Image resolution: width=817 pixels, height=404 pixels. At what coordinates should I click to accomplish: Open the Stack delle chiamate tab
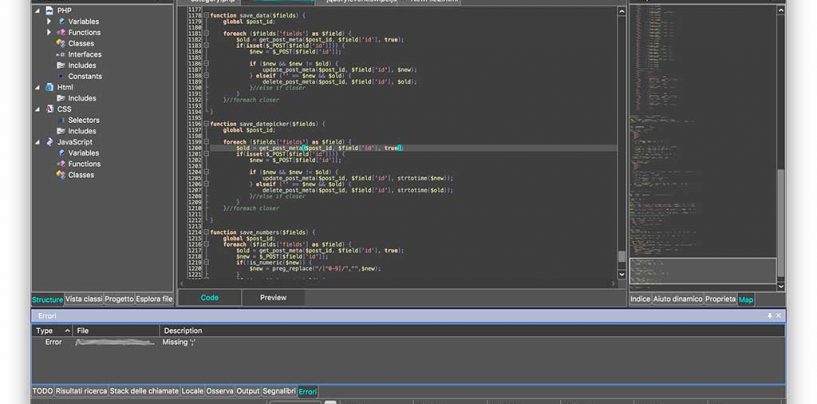tap(144, 391)
